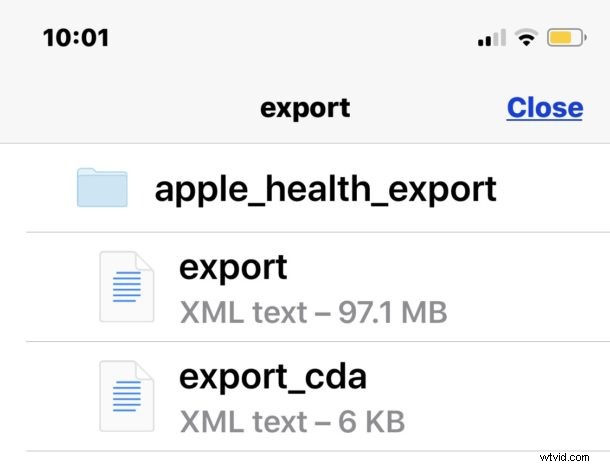
Task: Tap blank space right of apple_health_export
Action: pyautogui.click(x=552, y=188)
